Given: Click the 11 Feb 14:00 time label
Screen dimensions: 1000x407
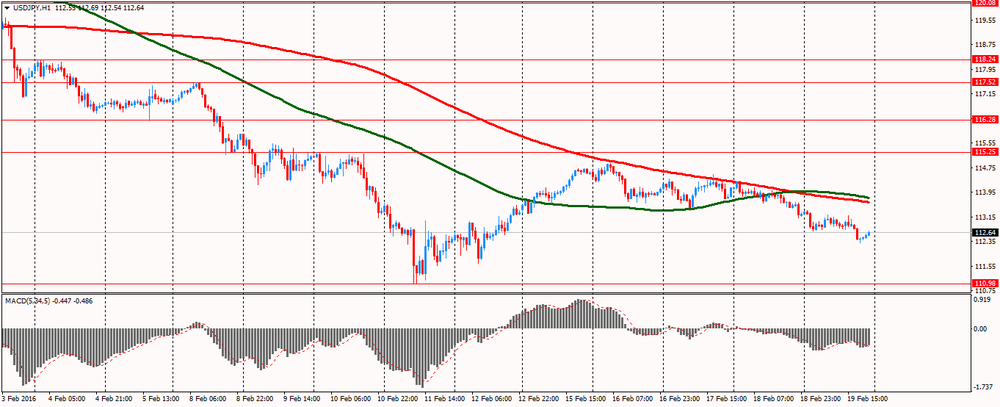Looking at the screenshot, I should point(444,397).
